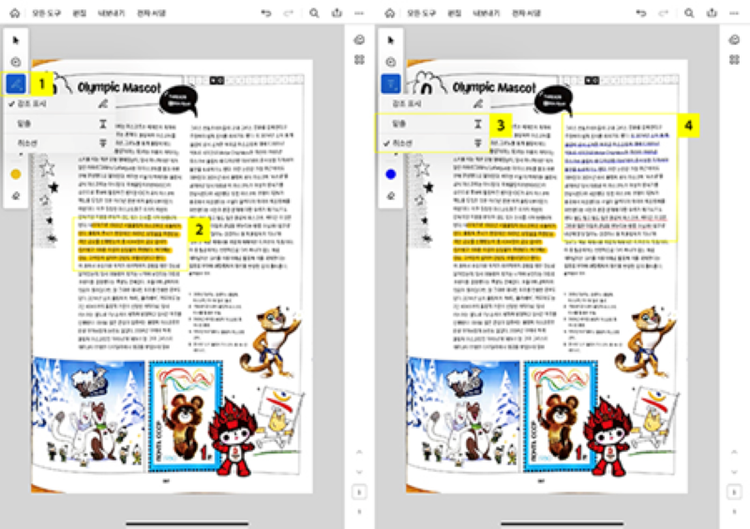Image resolution: width=750 pixels, height=529 pixels.
Task: Undo the last action in left screenshot
Action: pyautogui.click(x=266, y=13)
